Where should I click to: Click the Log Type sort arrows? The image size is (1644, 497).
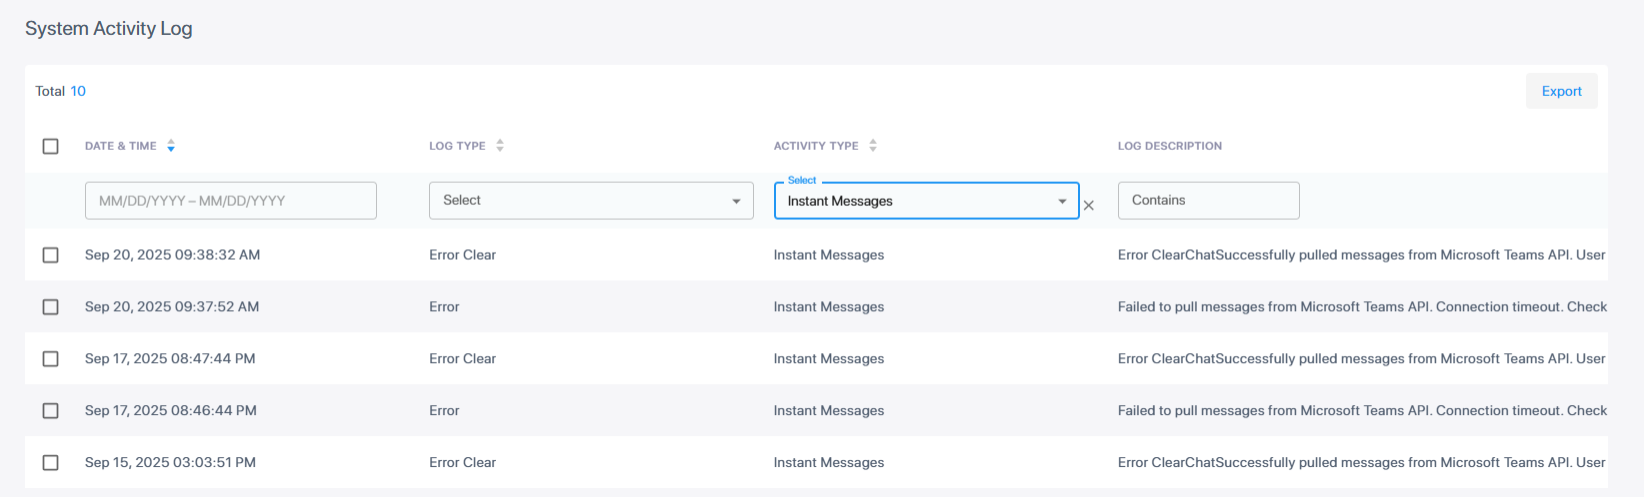pyautogui.click(x=500, y=146)
